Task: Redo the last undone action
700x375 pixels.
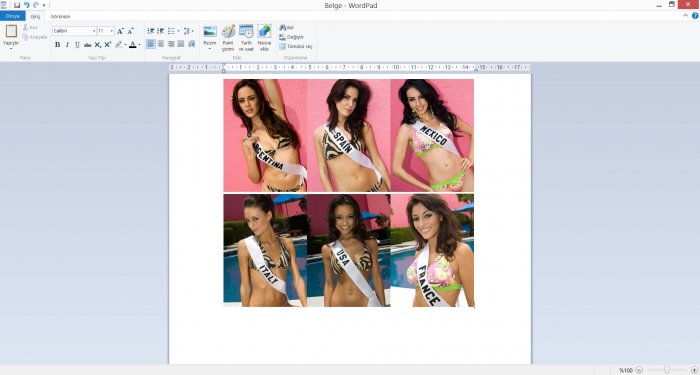Action: pos(36,5)
